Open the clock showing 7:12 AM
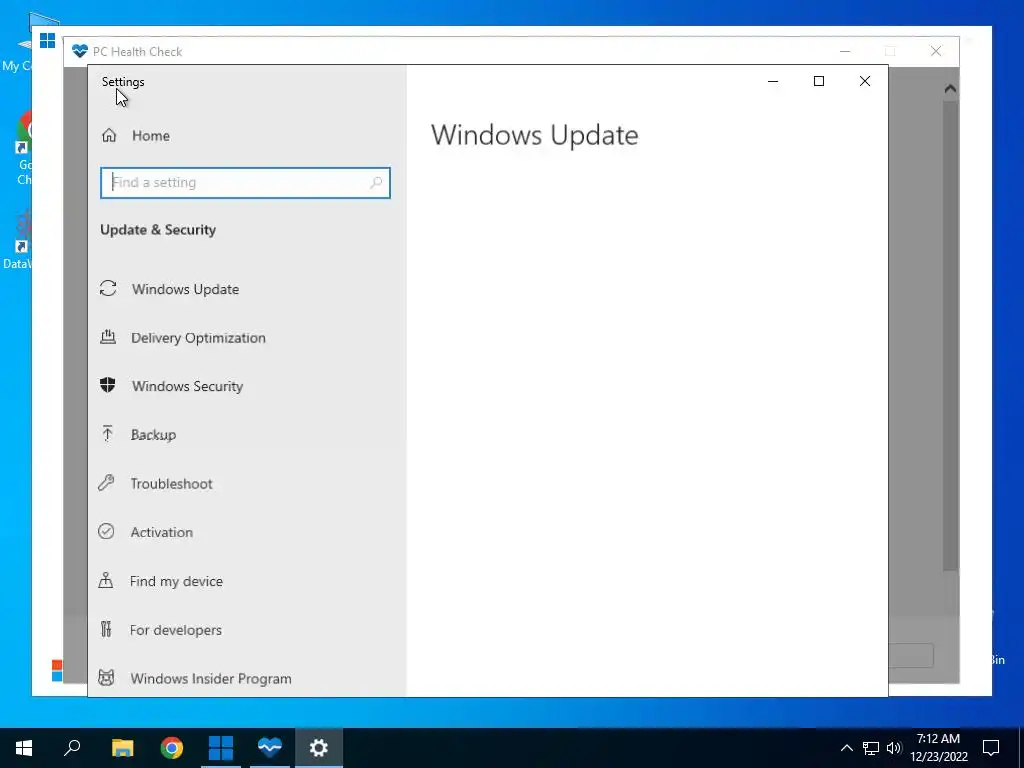 (938, 748)
